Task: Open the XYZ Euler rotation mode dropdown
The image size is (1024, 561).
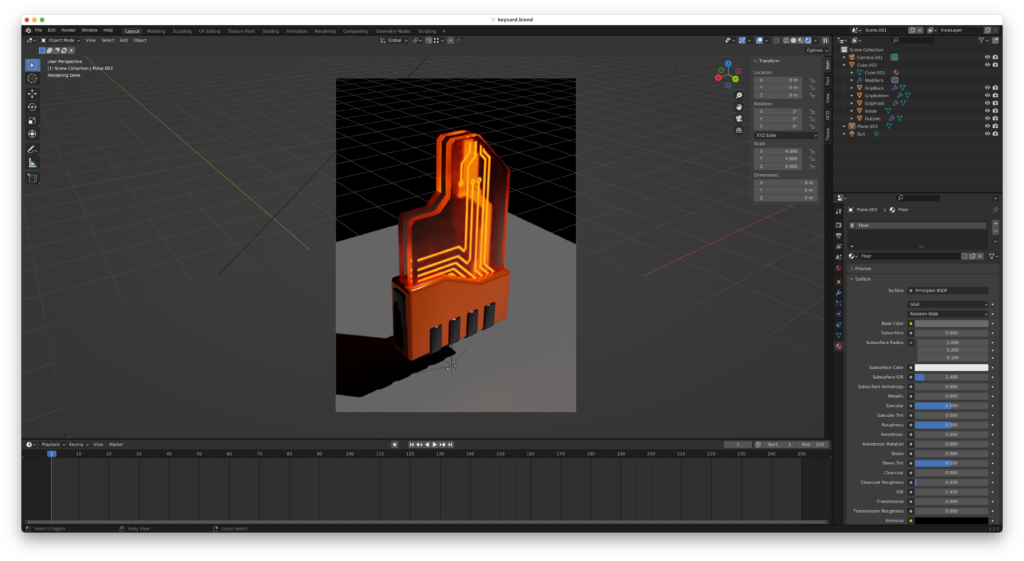Action: [784, 134]
